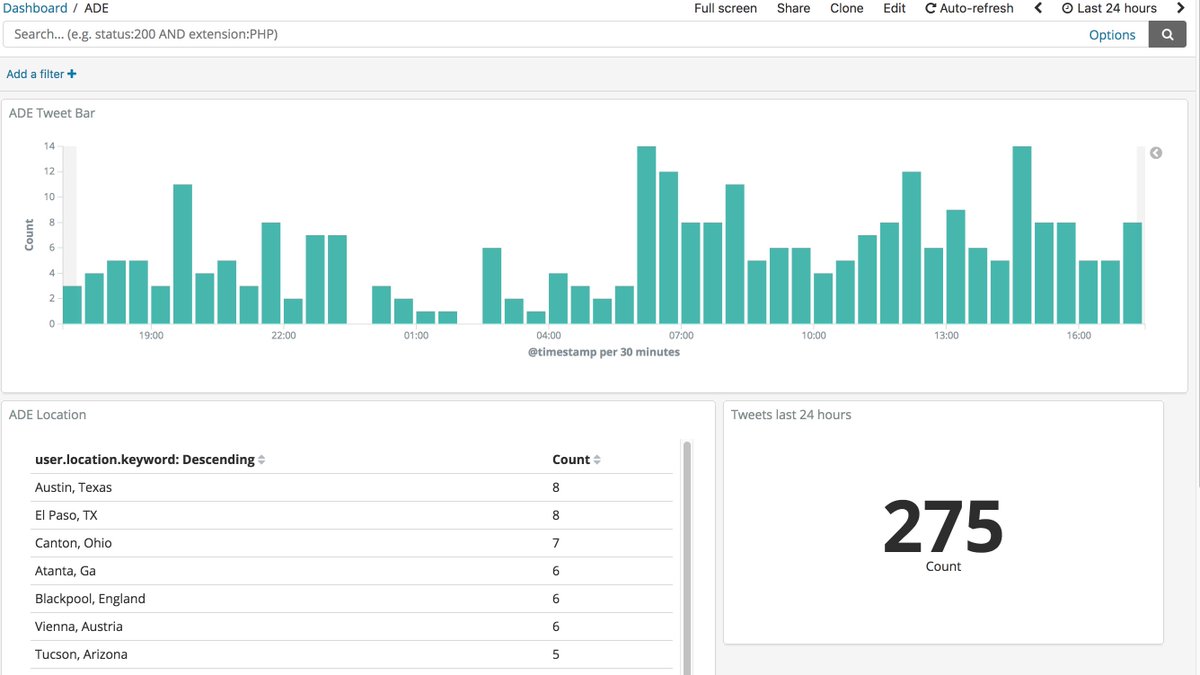Click the plus icon beside Add a filter
Screen dimensions: 1200x675
72,74
